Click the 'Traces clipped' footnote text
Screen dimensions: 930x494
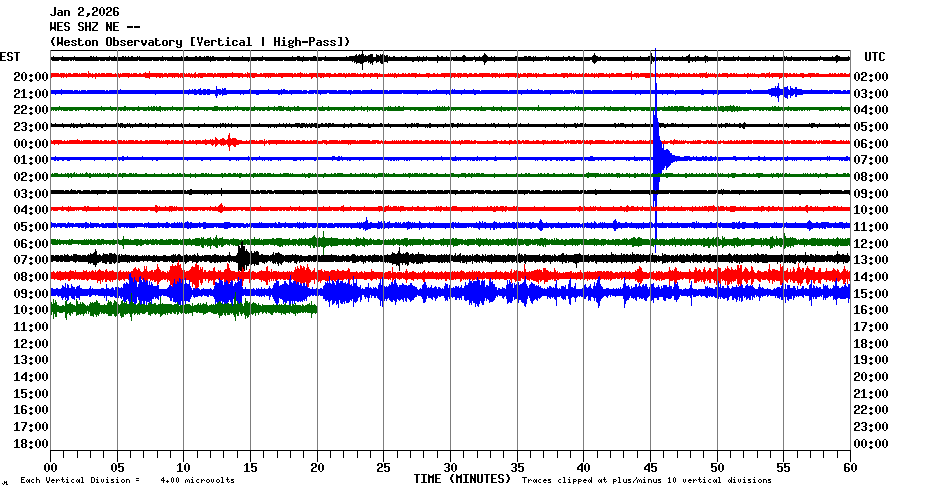pos(646,481)
